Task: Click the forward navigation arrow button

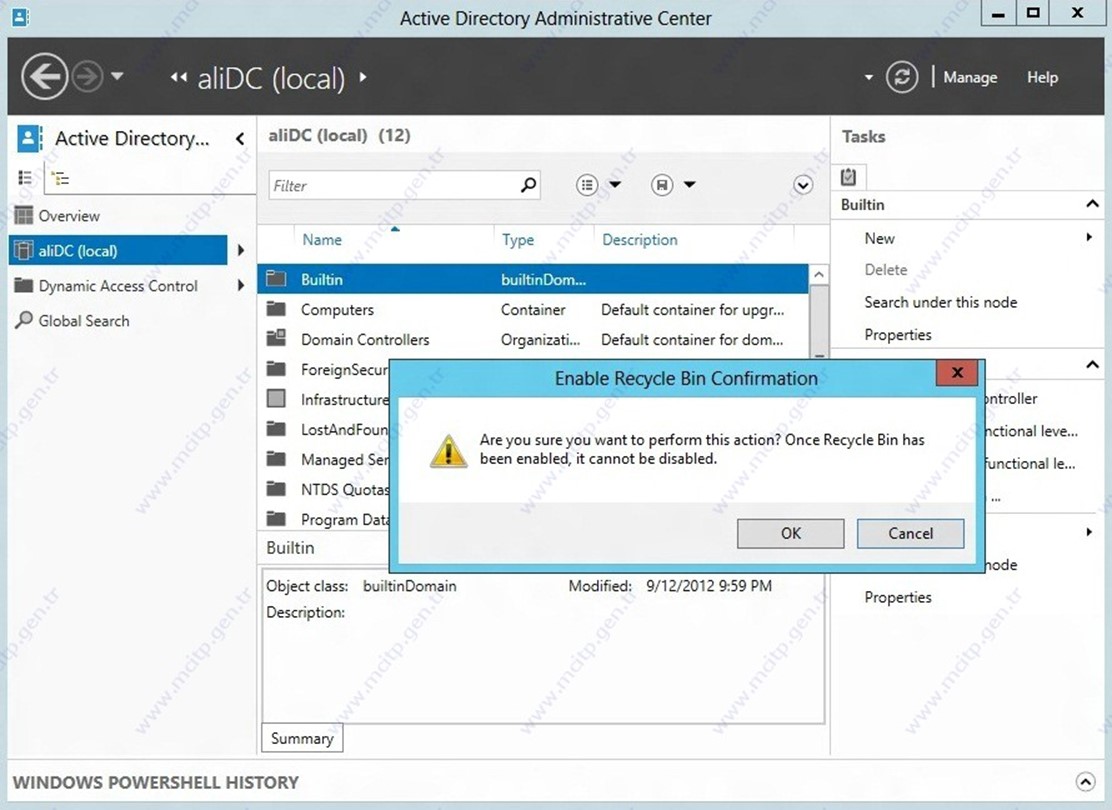Action: click(89, 77)
